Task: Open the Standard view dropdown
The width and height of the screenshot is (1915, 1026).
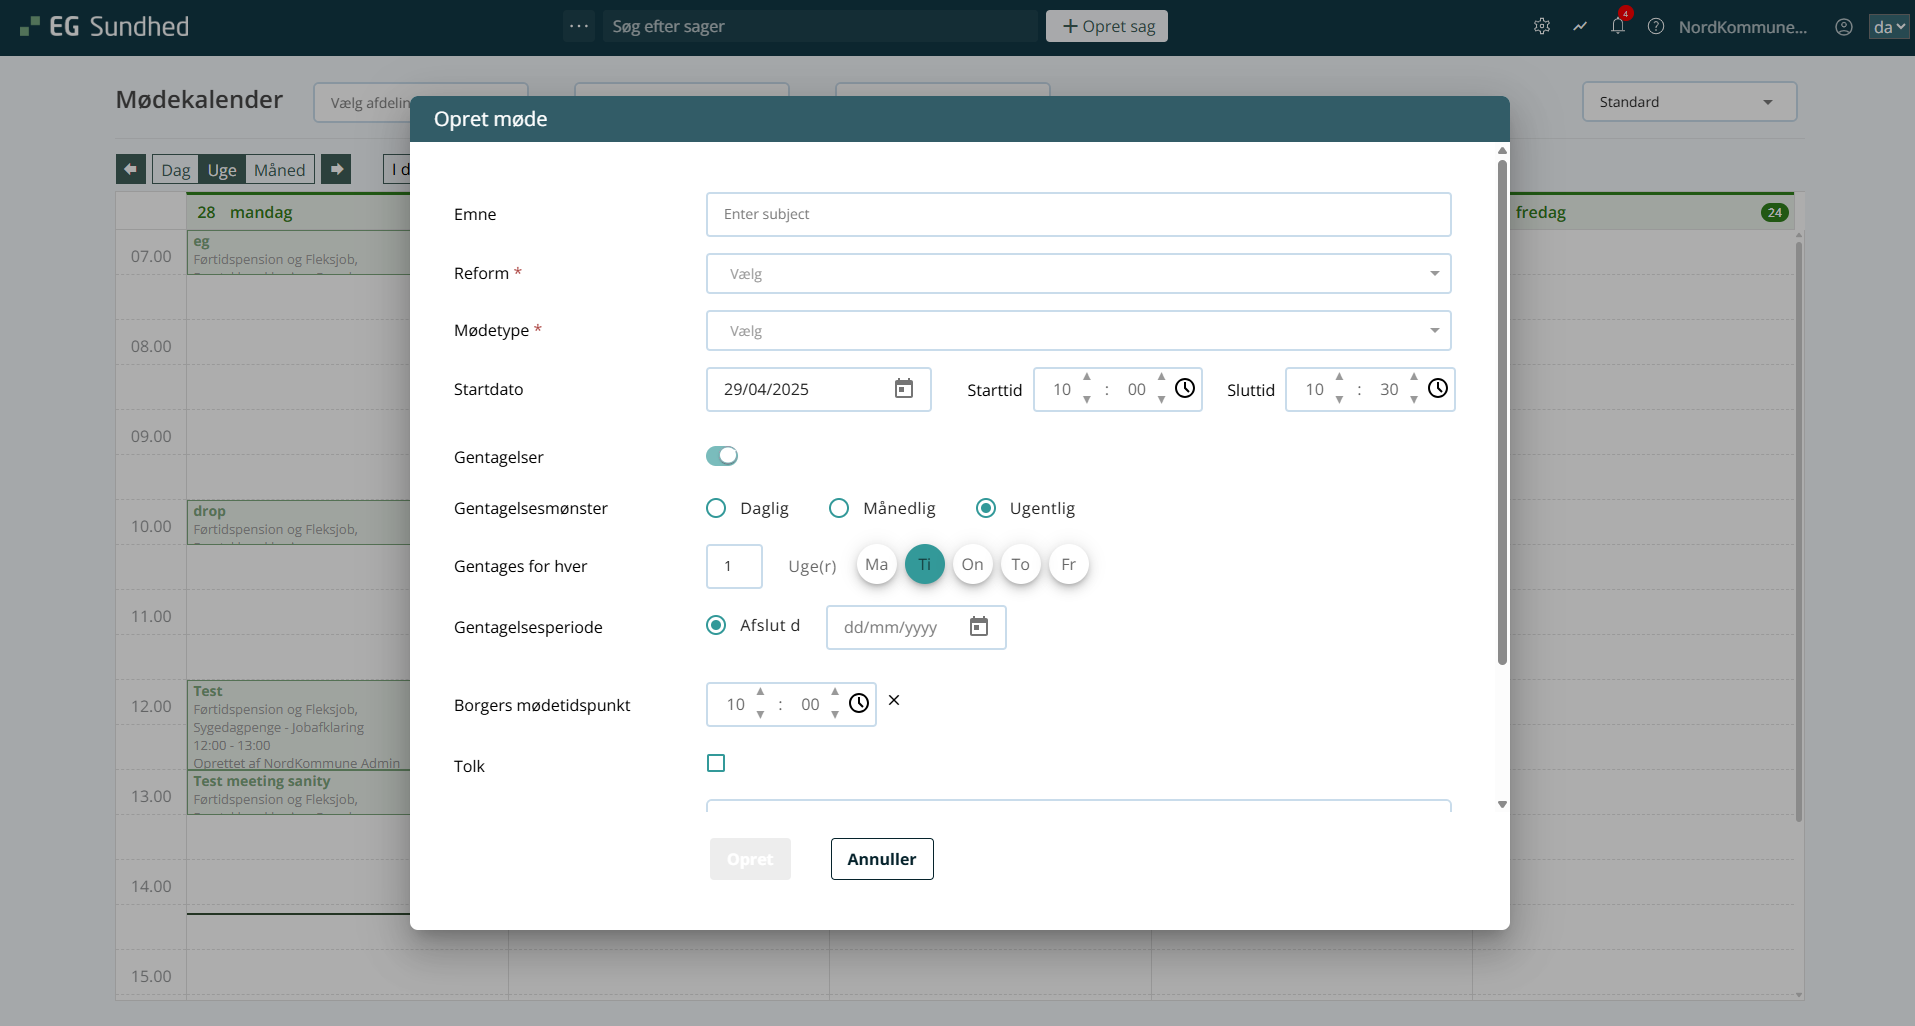Action: [x=1688, y=102]
